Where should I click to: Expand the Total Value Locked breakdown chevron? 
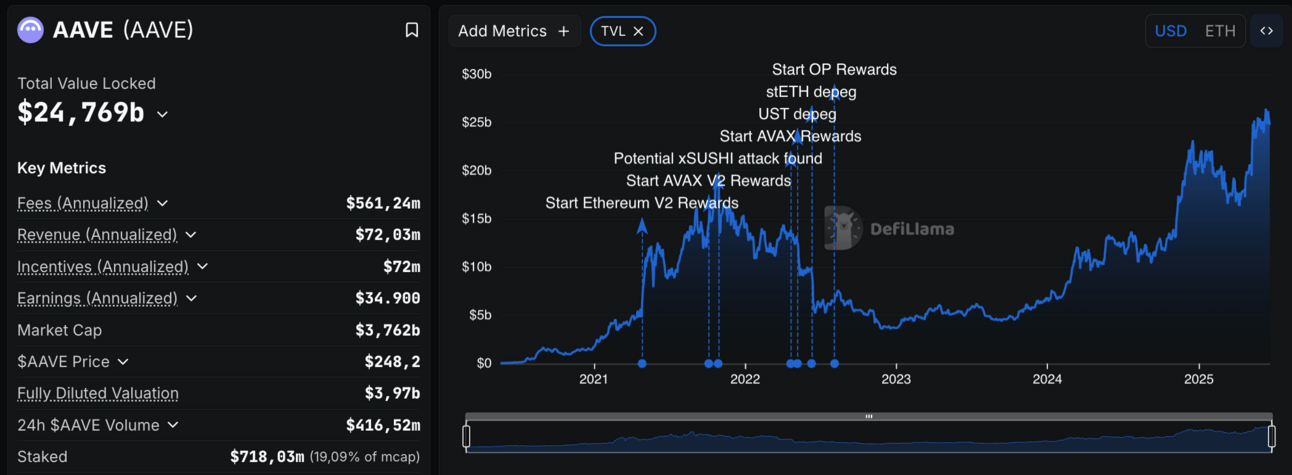click(x=162, y=114)
